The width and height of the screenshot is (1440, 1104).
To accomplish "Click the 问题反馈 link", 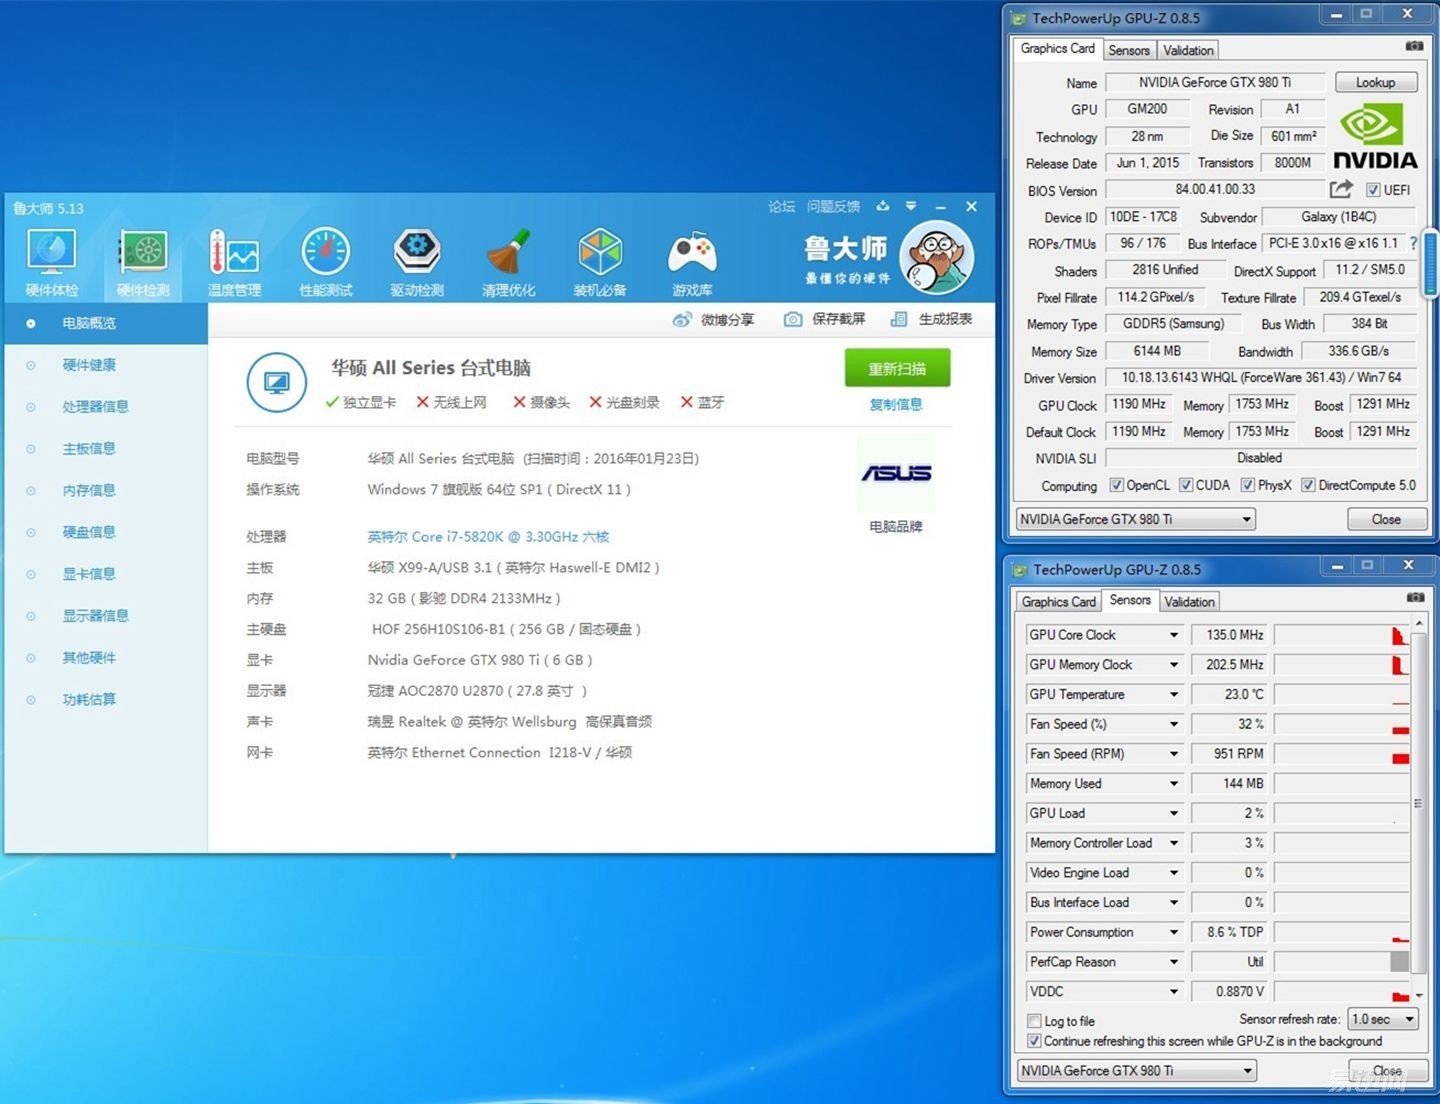I will tap(833, 206).
